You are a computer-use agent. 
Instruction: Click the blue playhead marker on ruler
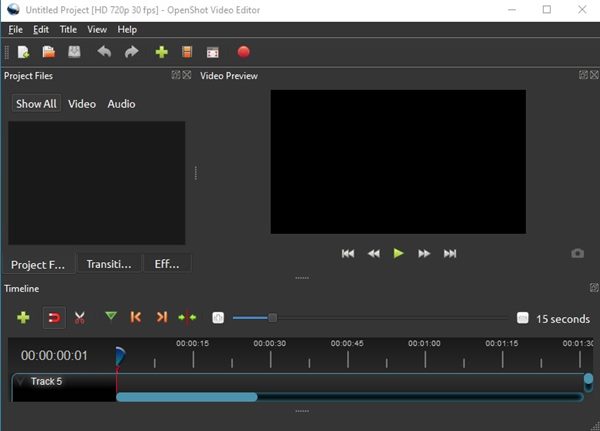click(x=119, y=357)
